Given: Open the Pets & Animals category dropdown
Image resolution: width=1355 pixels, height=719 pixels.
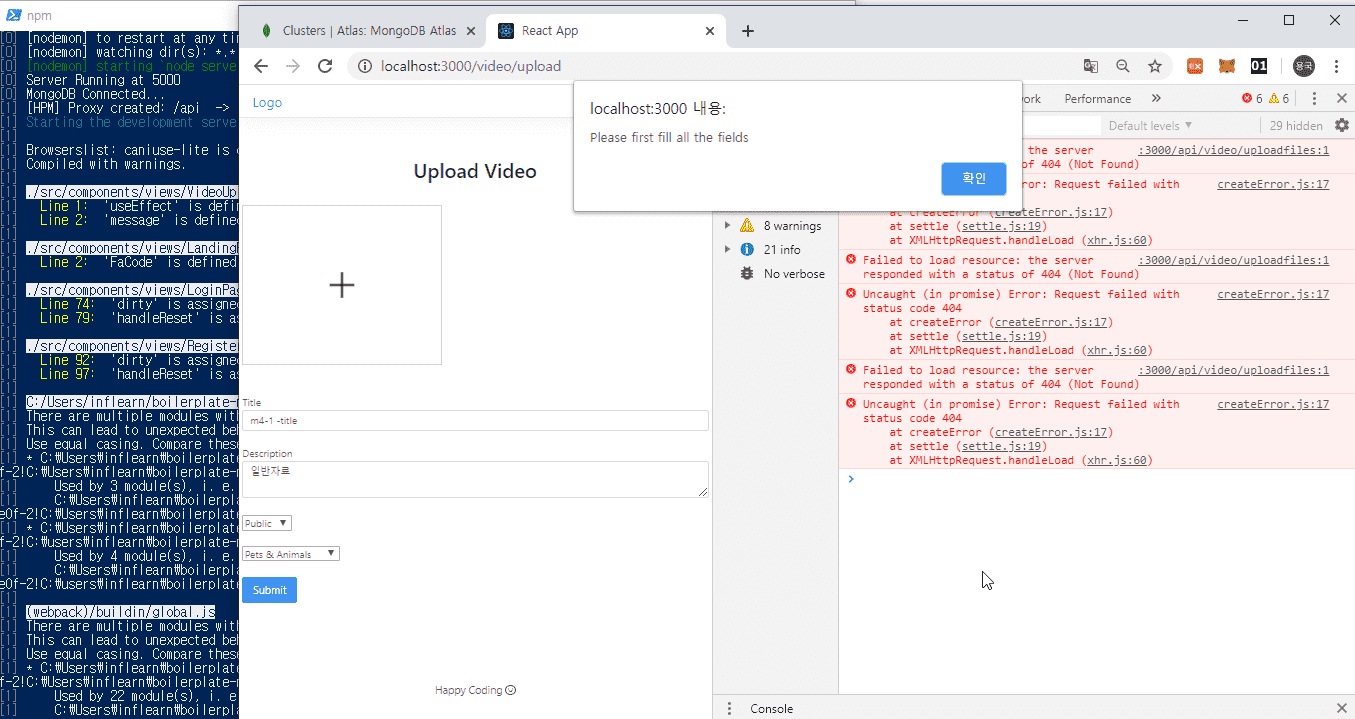Looking at the screenshot, I should tap(291, 554).
